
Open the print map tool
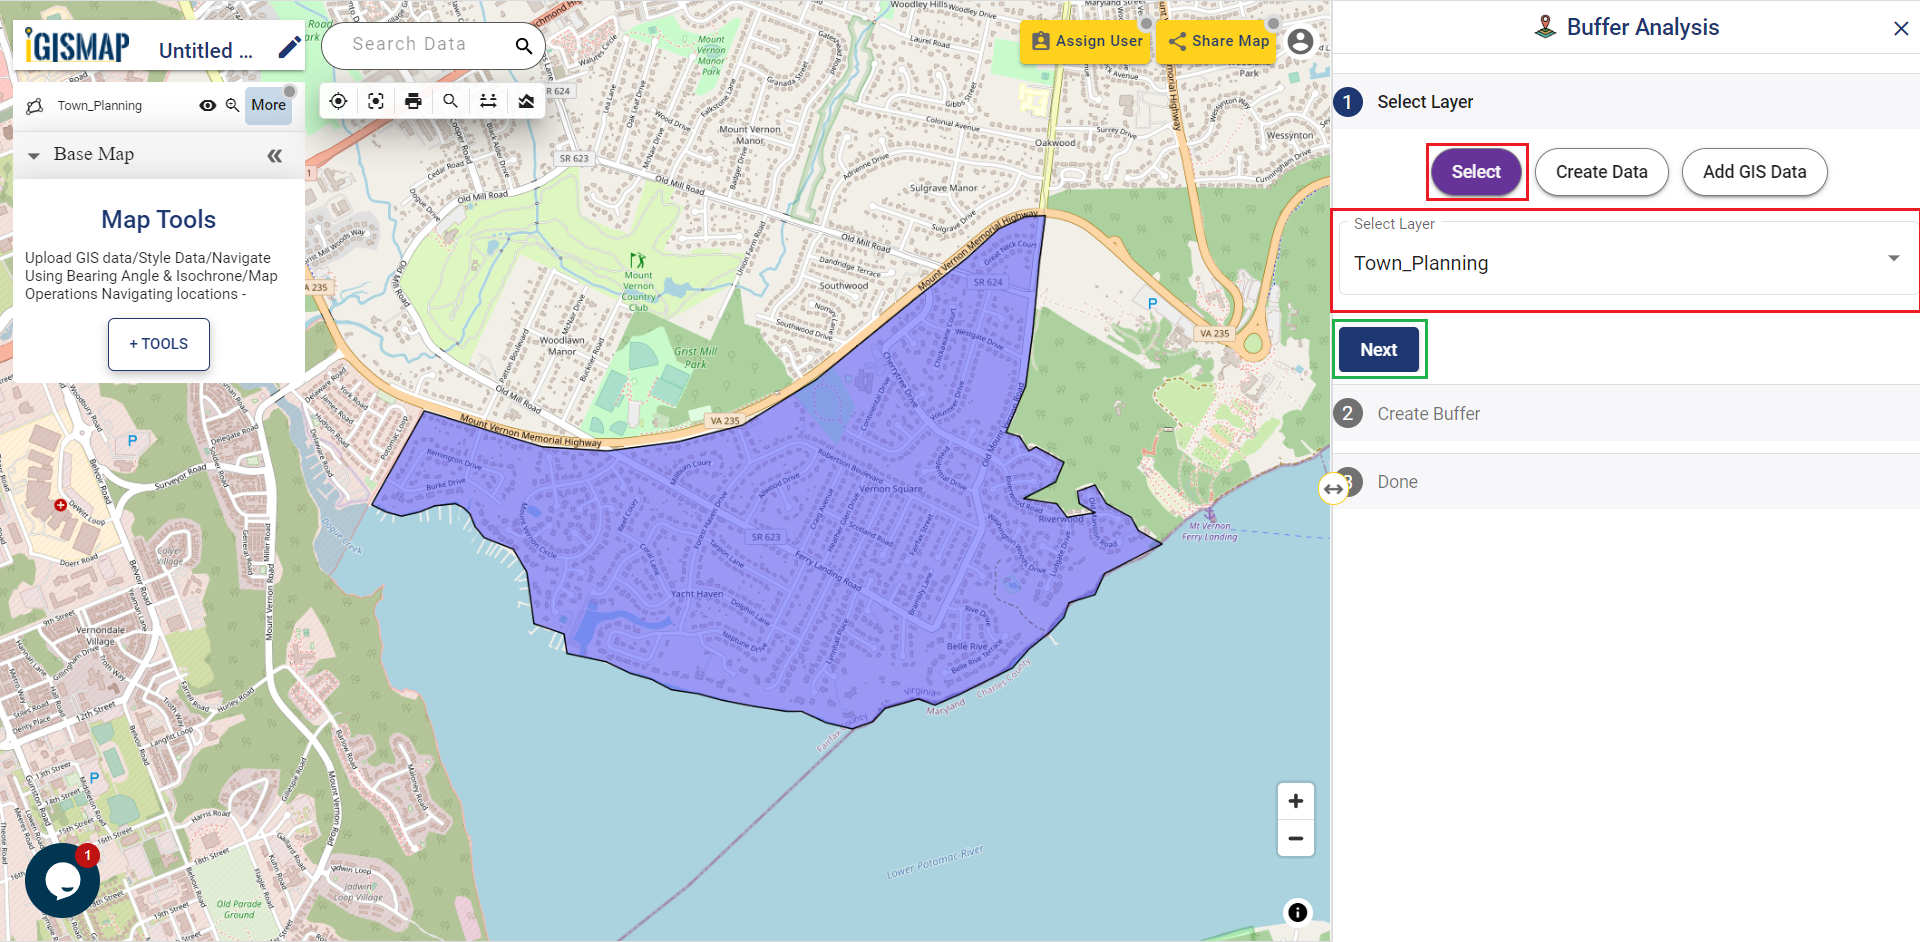point(413,100)
